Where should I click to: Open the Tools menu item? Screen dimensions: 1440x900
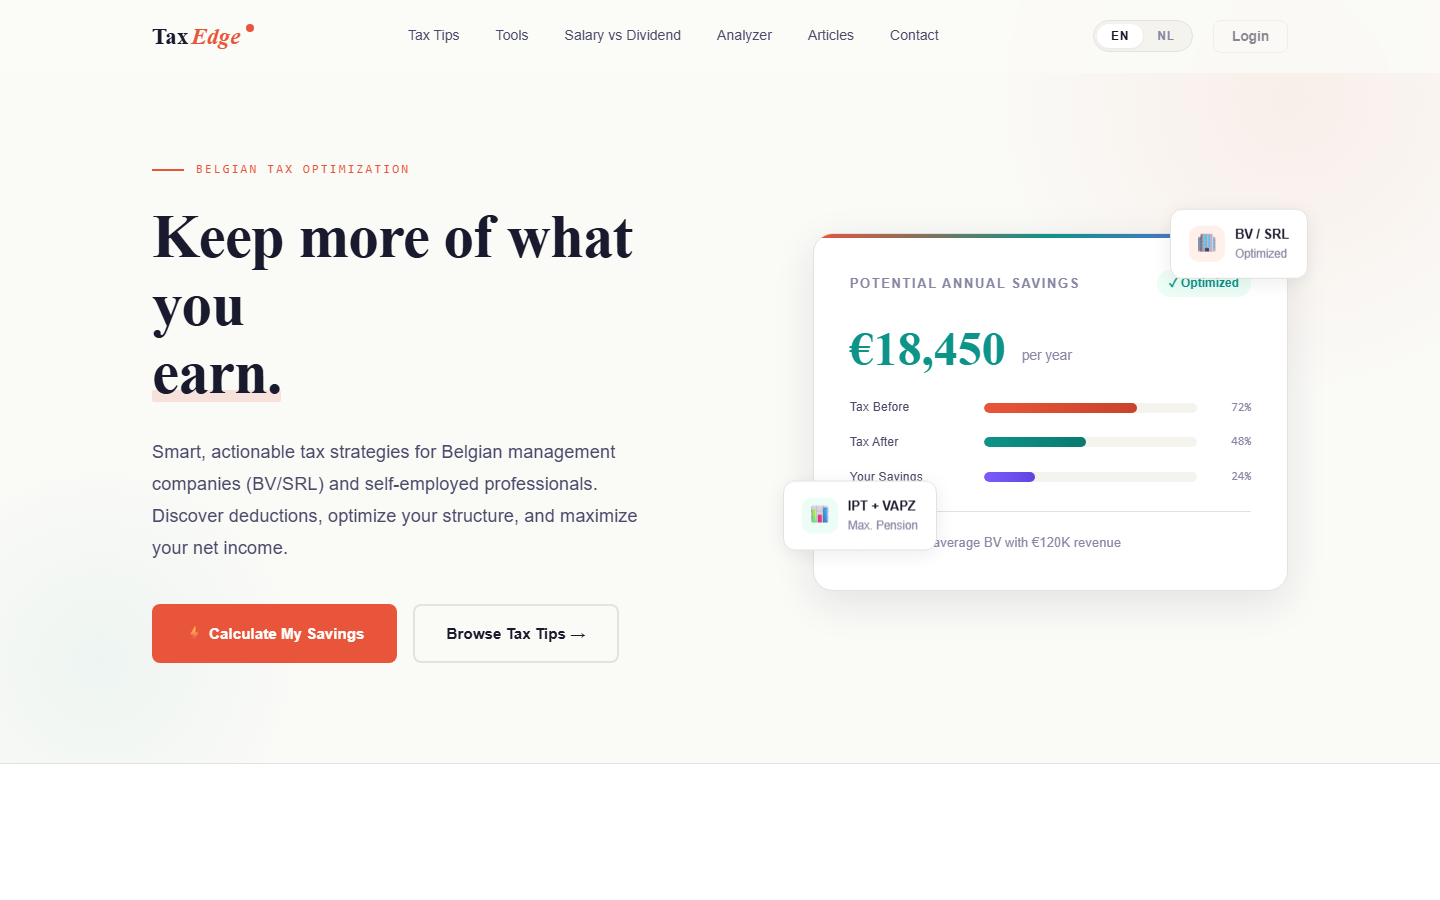pyautogui.click(x=512, y=35)
